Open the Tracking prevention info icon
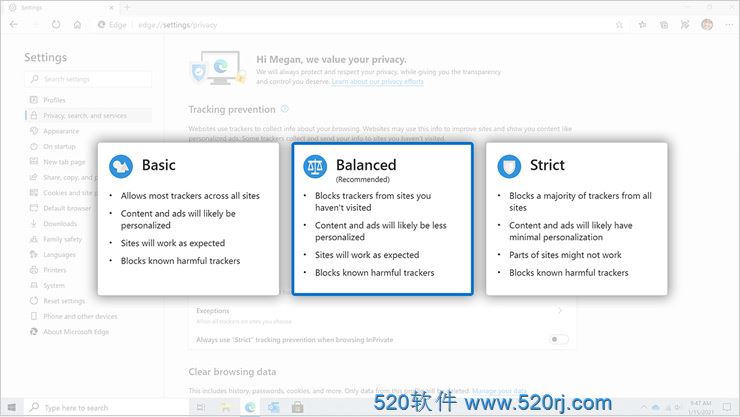 click(x=285, y=109)
